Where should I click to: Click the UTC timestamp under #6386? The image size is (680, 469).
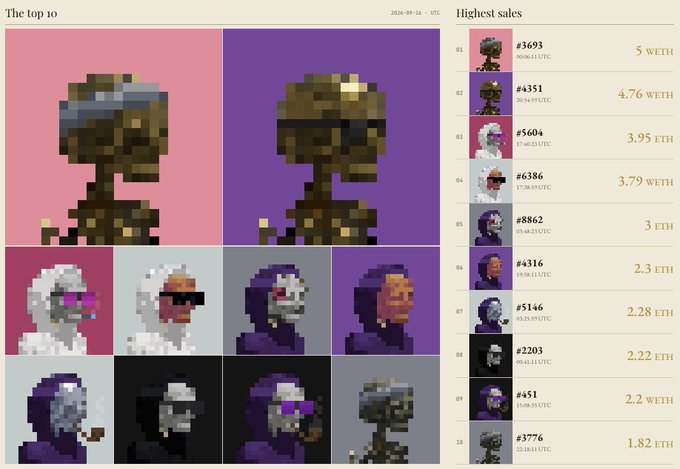coord(533,187)
